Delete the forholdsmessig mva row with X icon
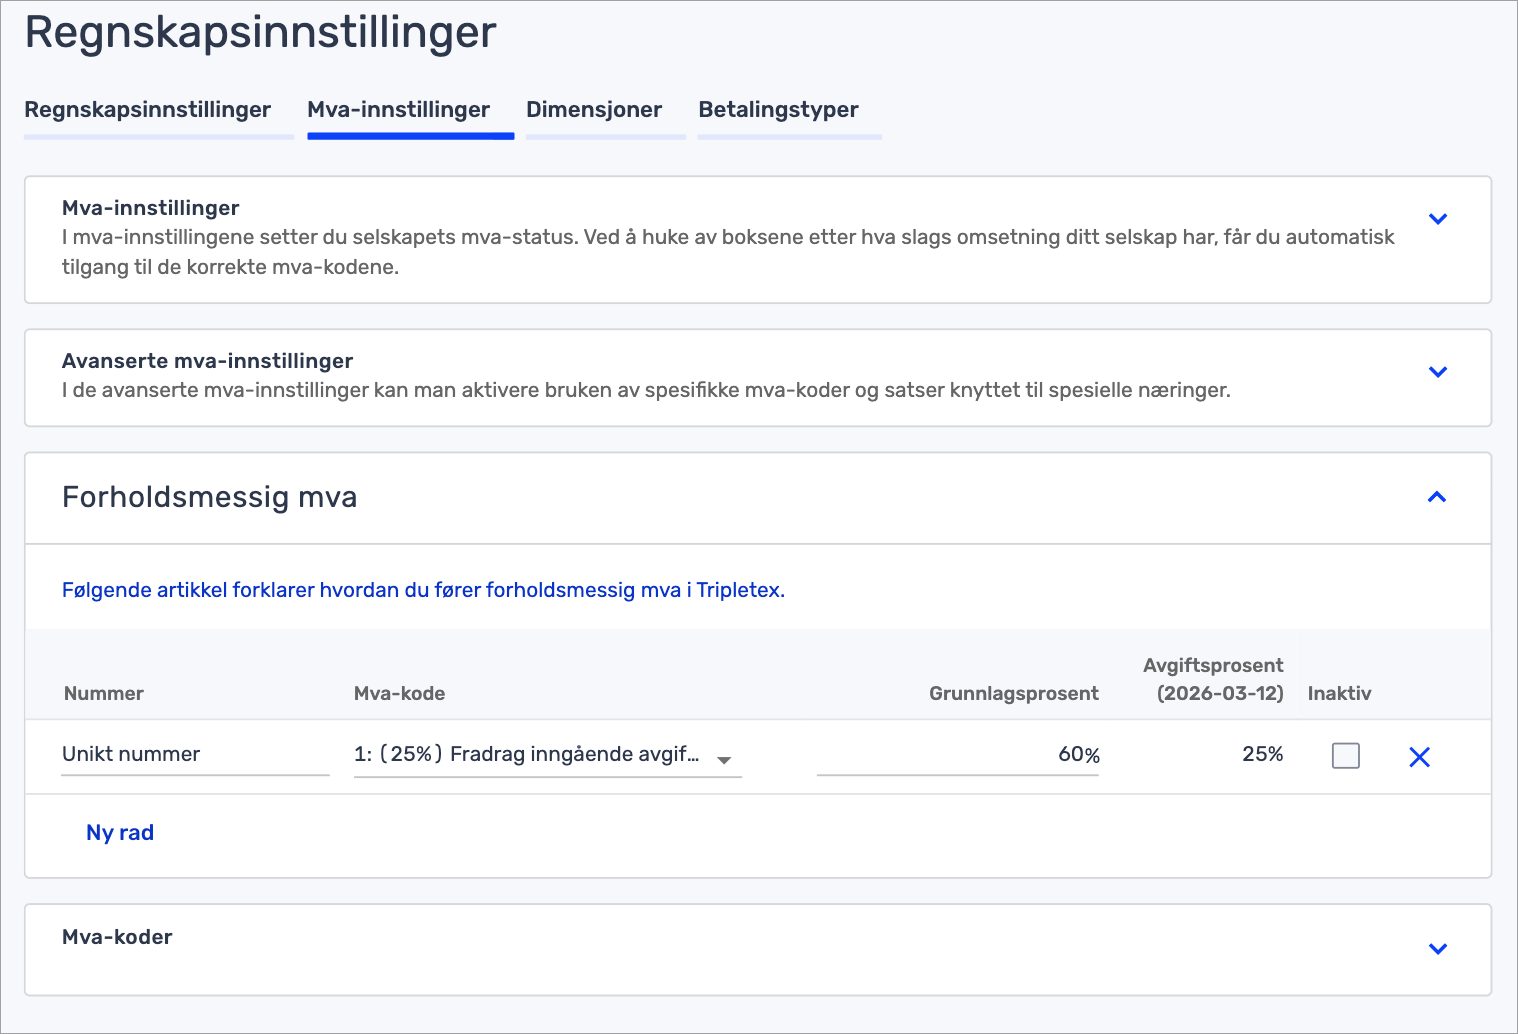The height and width of the screenshot is (1034, 1518). click(x=1418, y=757)
